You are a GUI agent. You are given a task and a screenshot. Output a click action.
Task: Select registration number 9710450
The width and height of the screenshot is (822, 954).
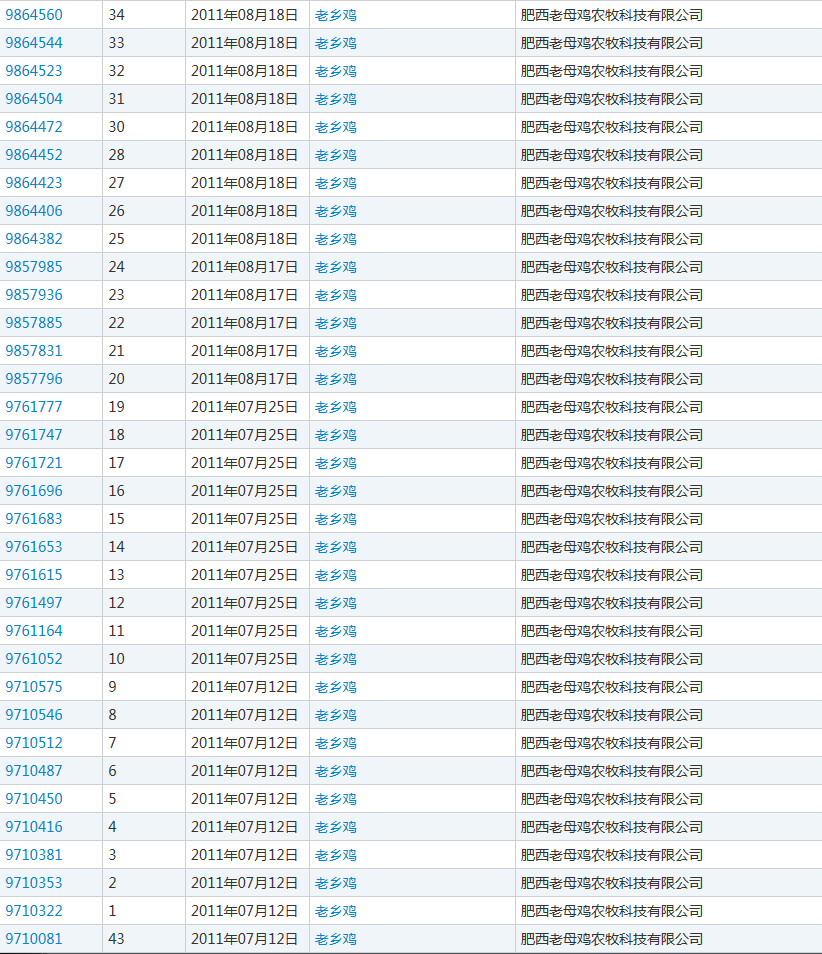click(34, 799)
